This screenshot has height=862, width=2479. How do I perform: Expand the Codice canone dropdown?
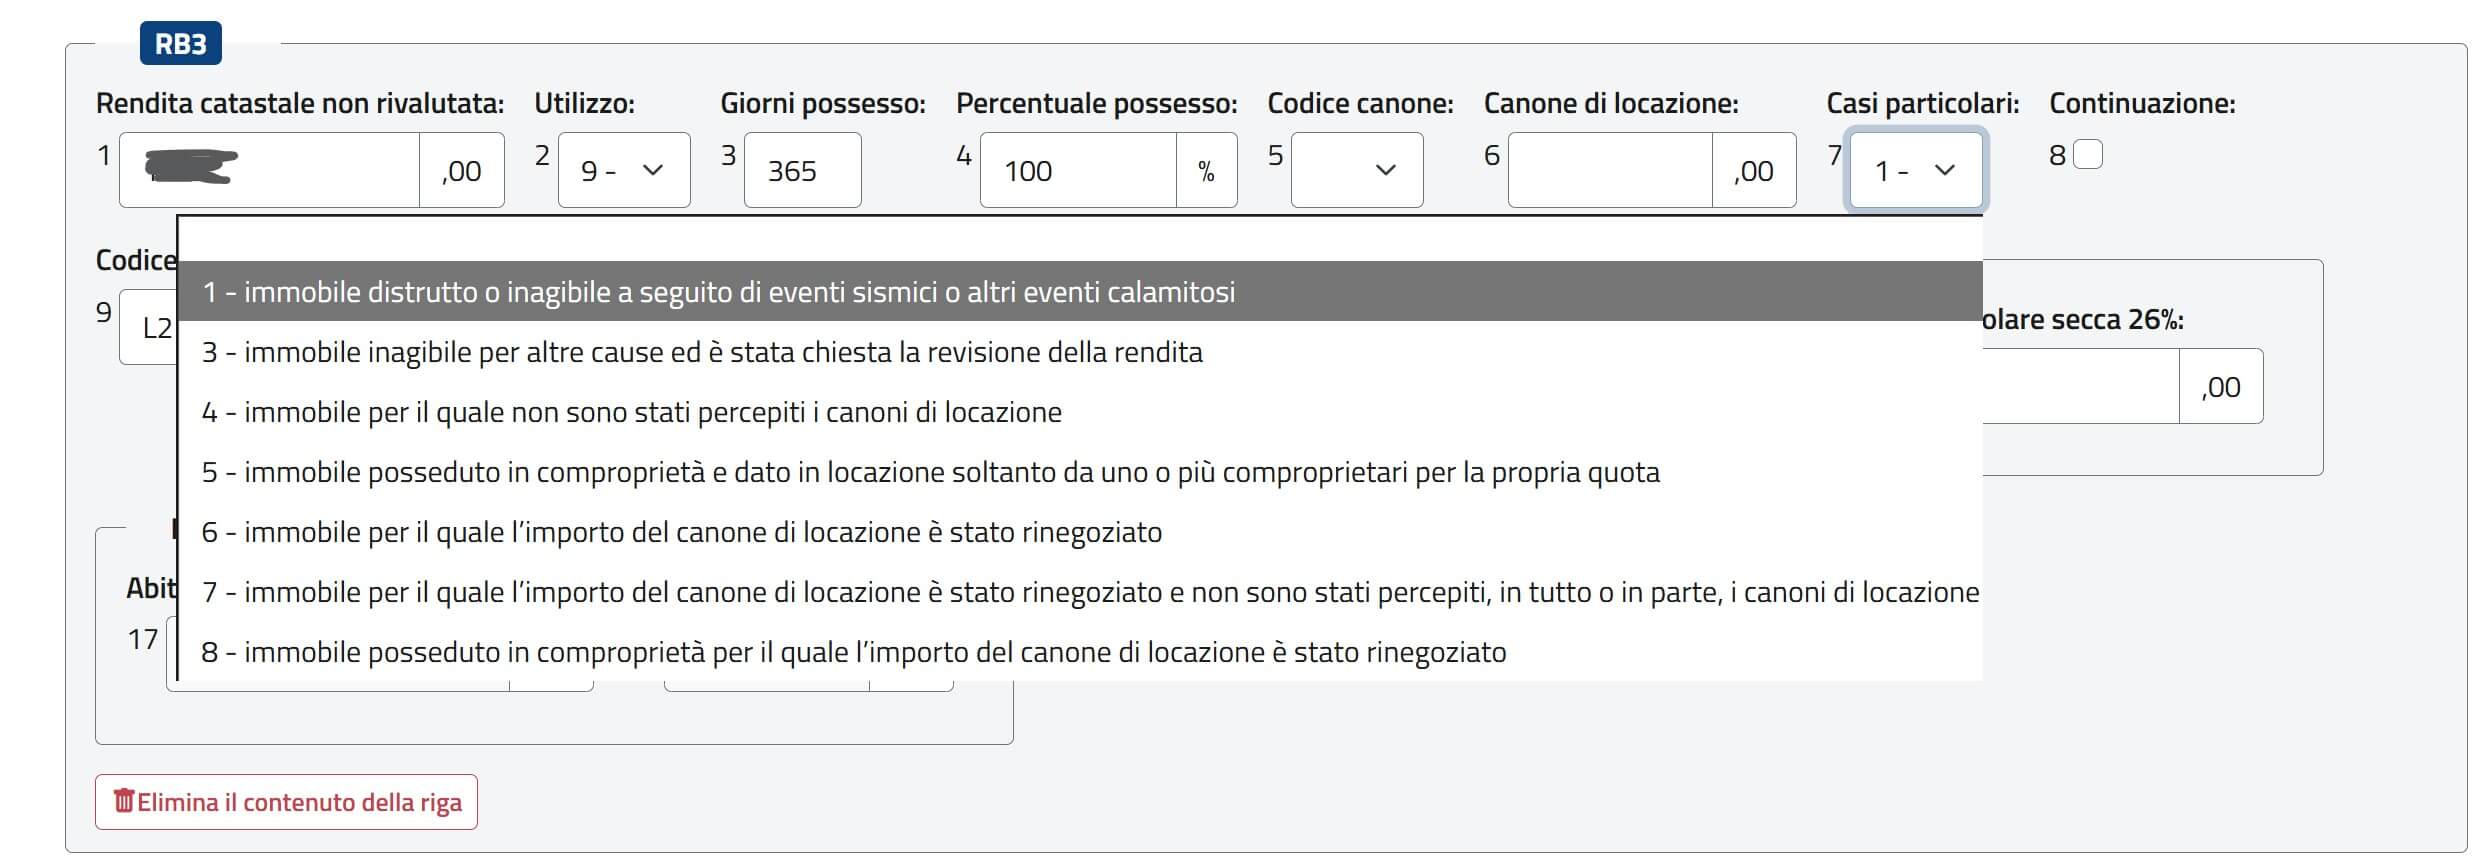[1356, 171]
